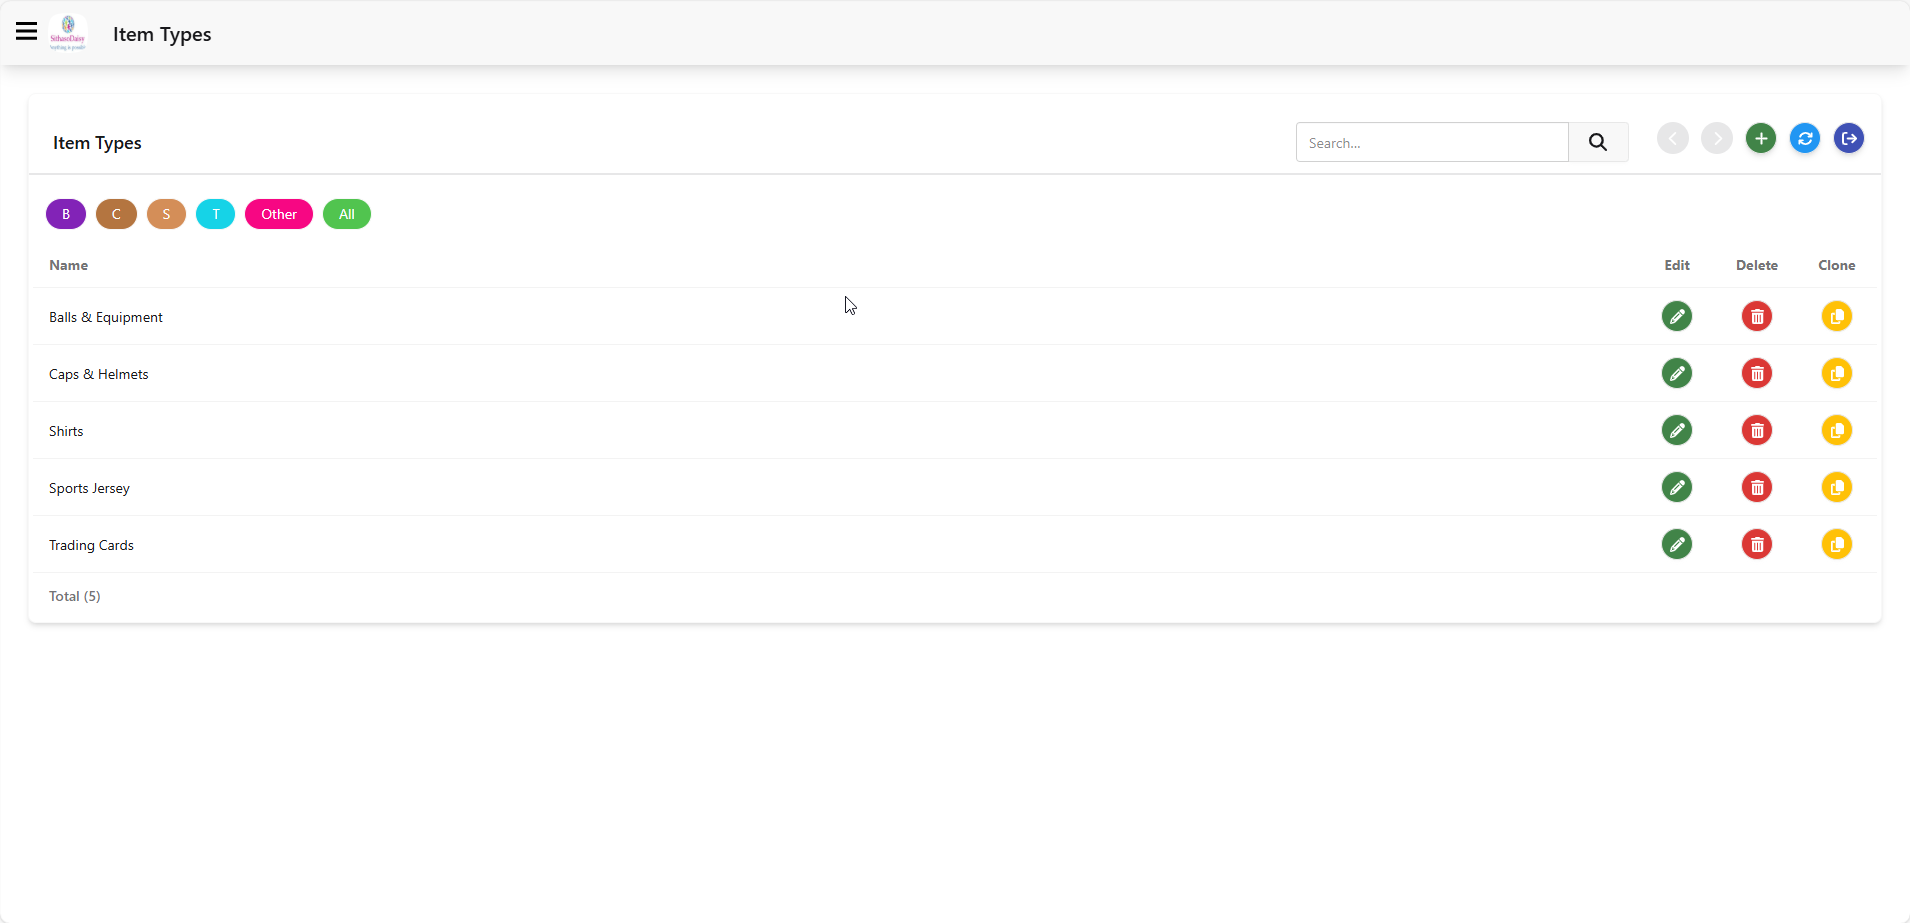Refresh the item types list
This screenshot has height=923, width=1910.
coord(1805,139)
